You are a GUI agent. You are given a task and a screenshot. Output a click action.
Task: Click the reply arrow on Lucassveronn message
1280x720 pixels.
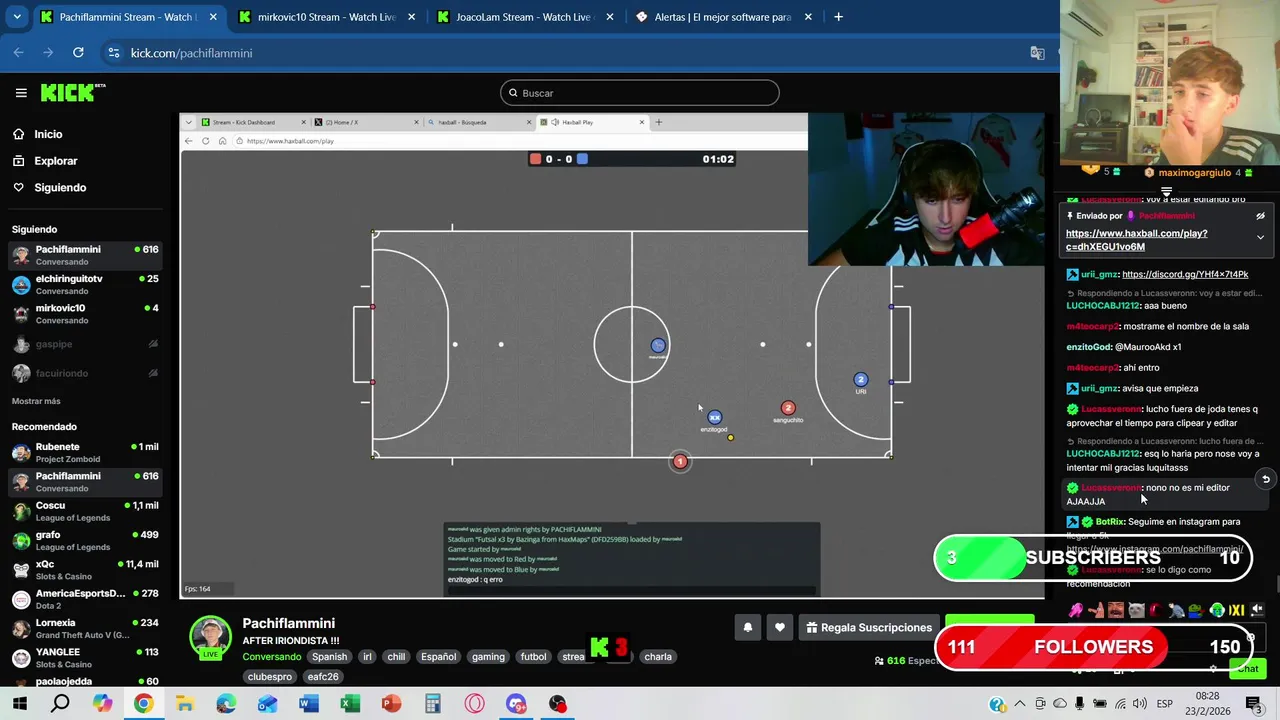click(1265, 479)
